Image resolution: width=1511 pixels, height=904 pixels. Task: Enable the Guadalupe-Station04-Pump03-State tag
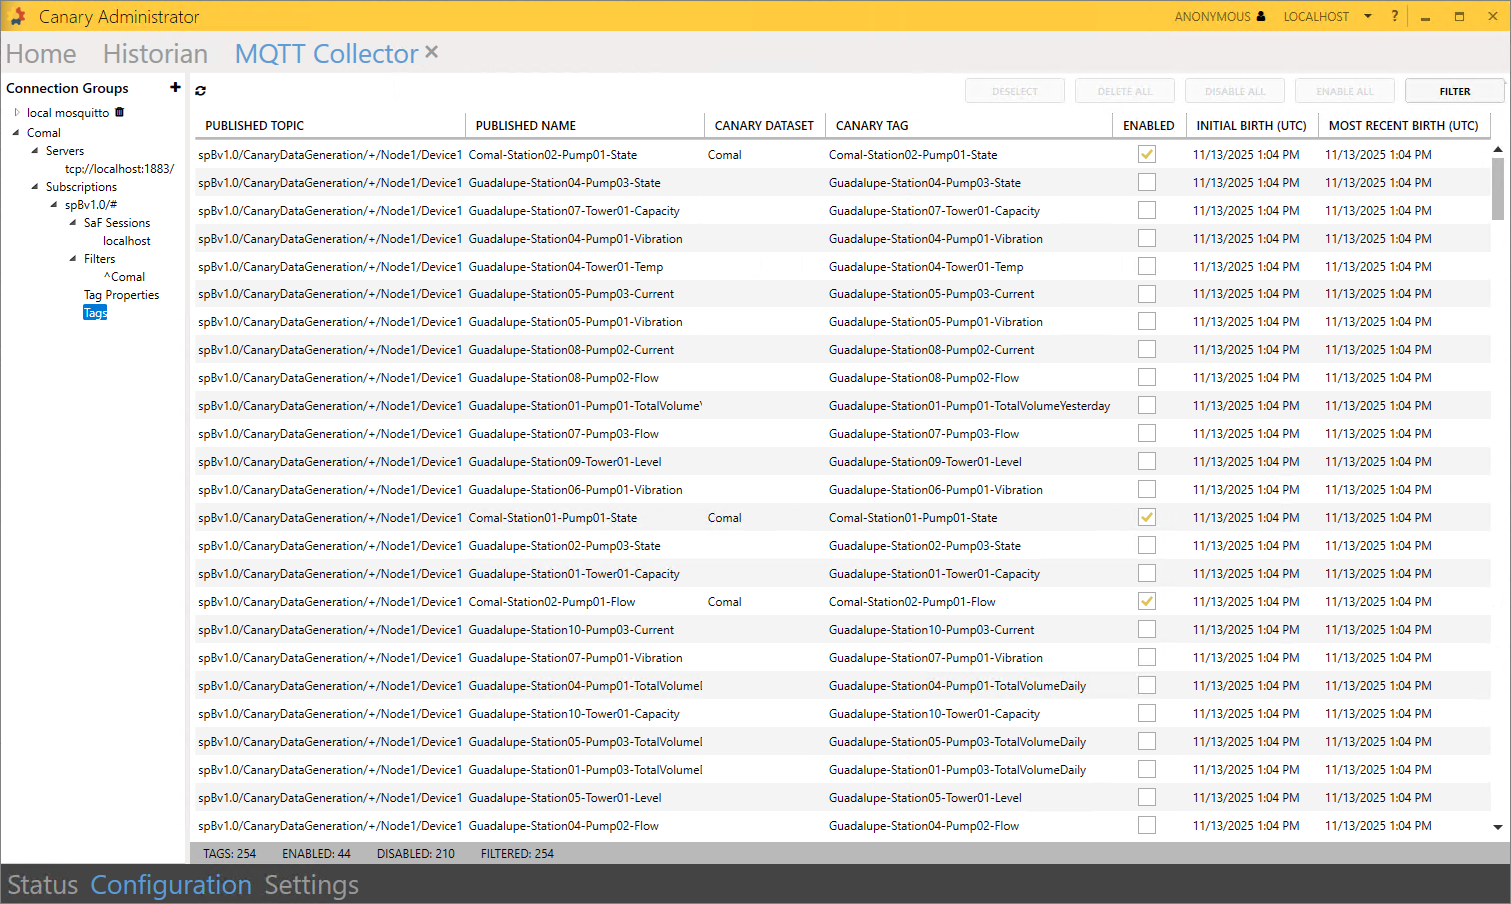point(1147,182)
